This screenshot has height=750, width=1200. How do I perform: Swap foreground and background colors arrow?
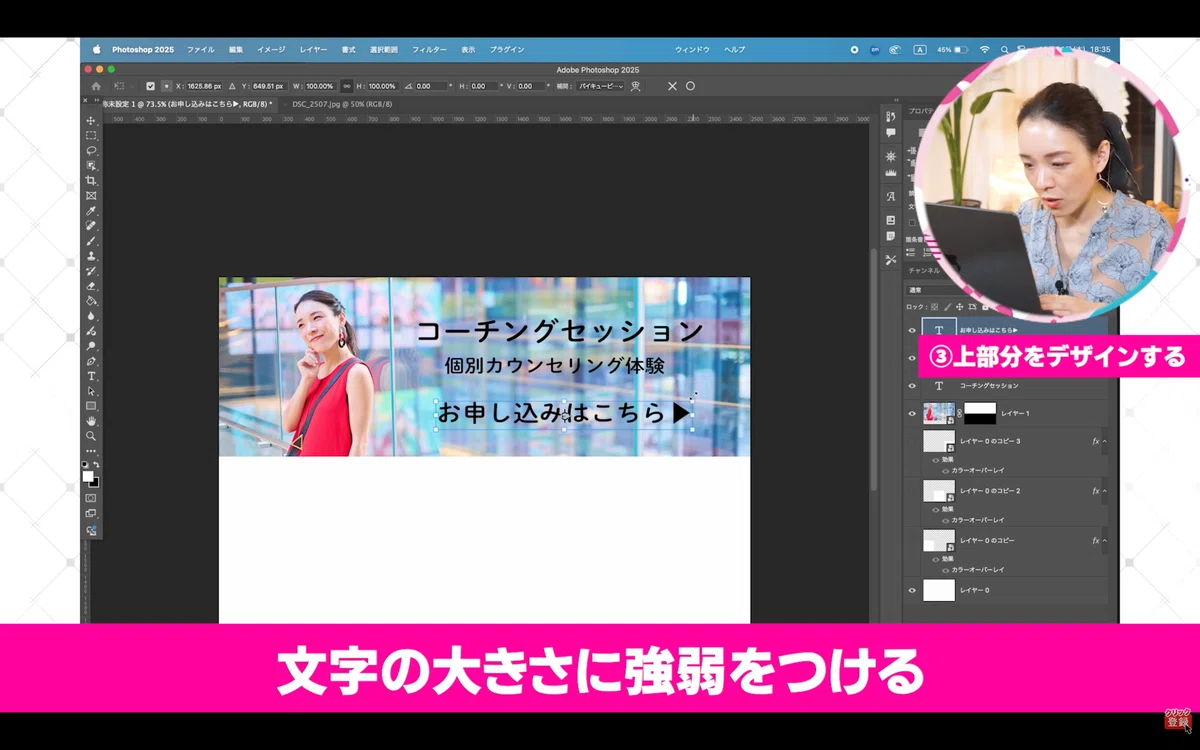tap(97, 466)
